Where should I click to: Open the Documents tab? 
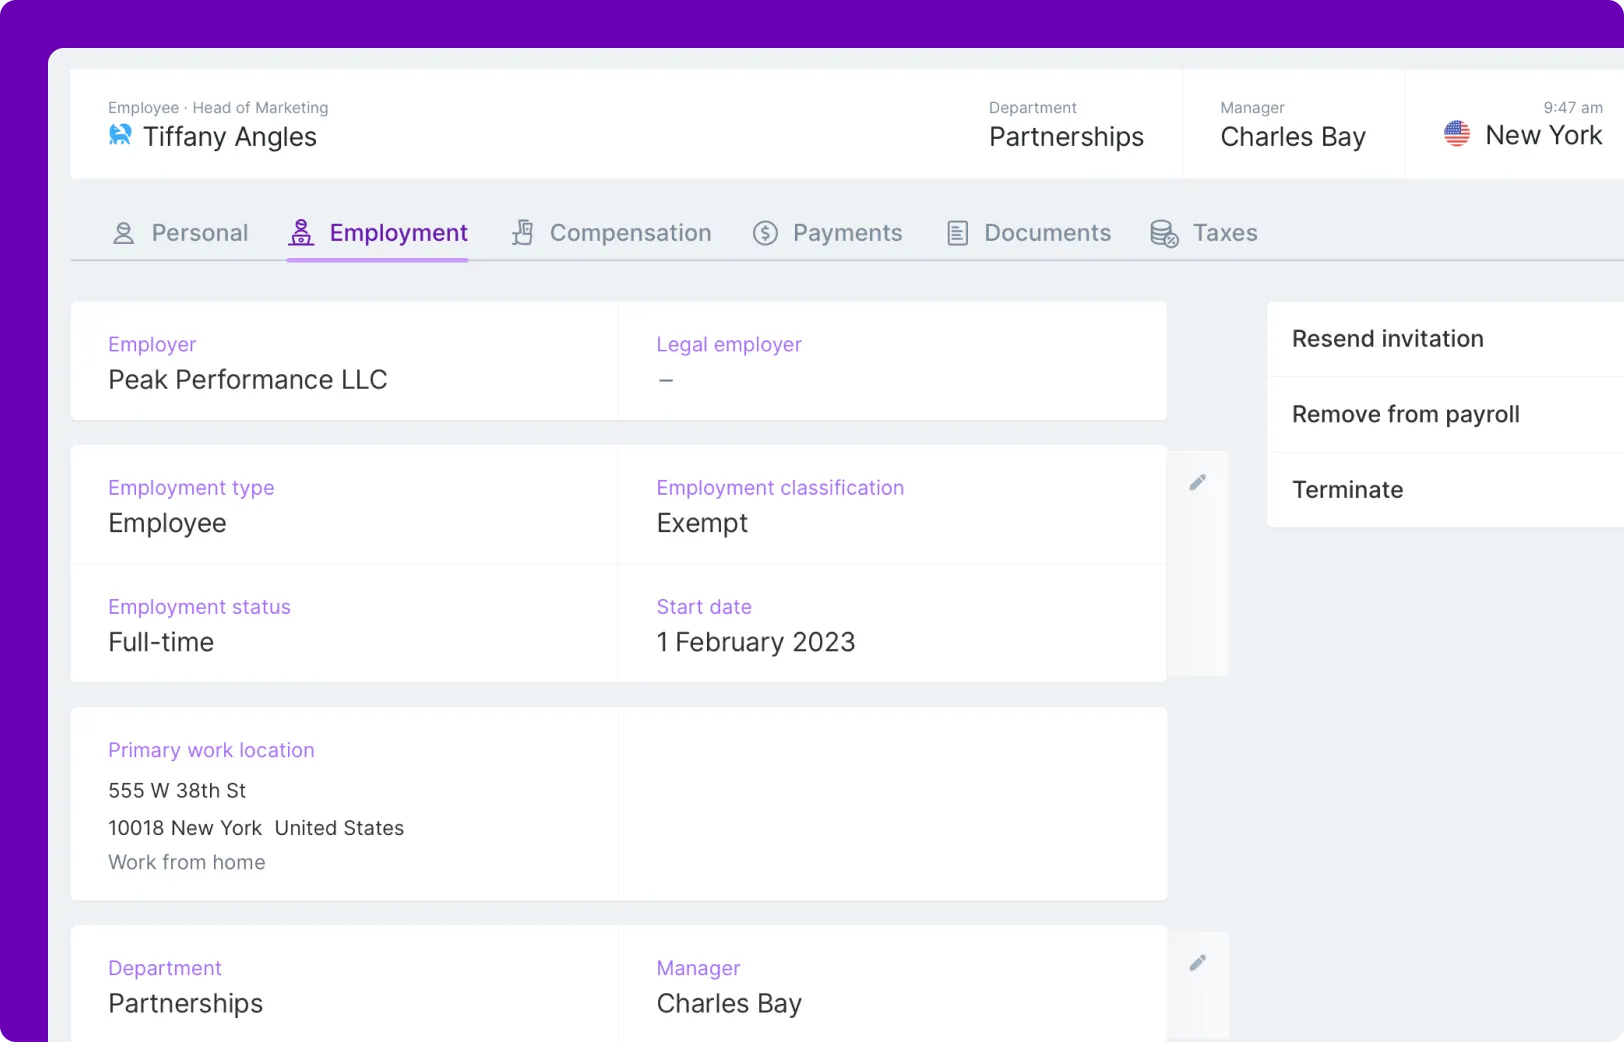coord(1047,232)
